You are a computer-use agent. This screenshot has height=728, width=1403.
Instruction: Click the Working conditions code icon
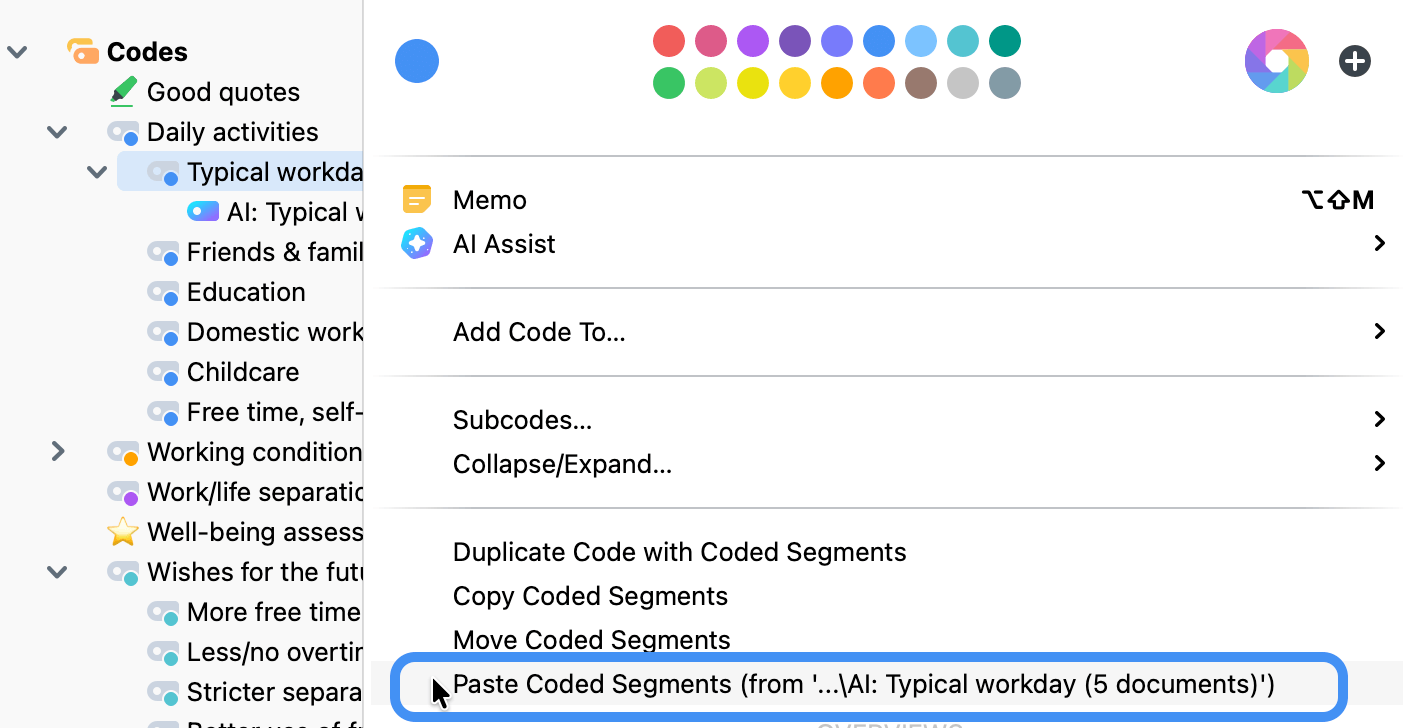pos(122,451)
